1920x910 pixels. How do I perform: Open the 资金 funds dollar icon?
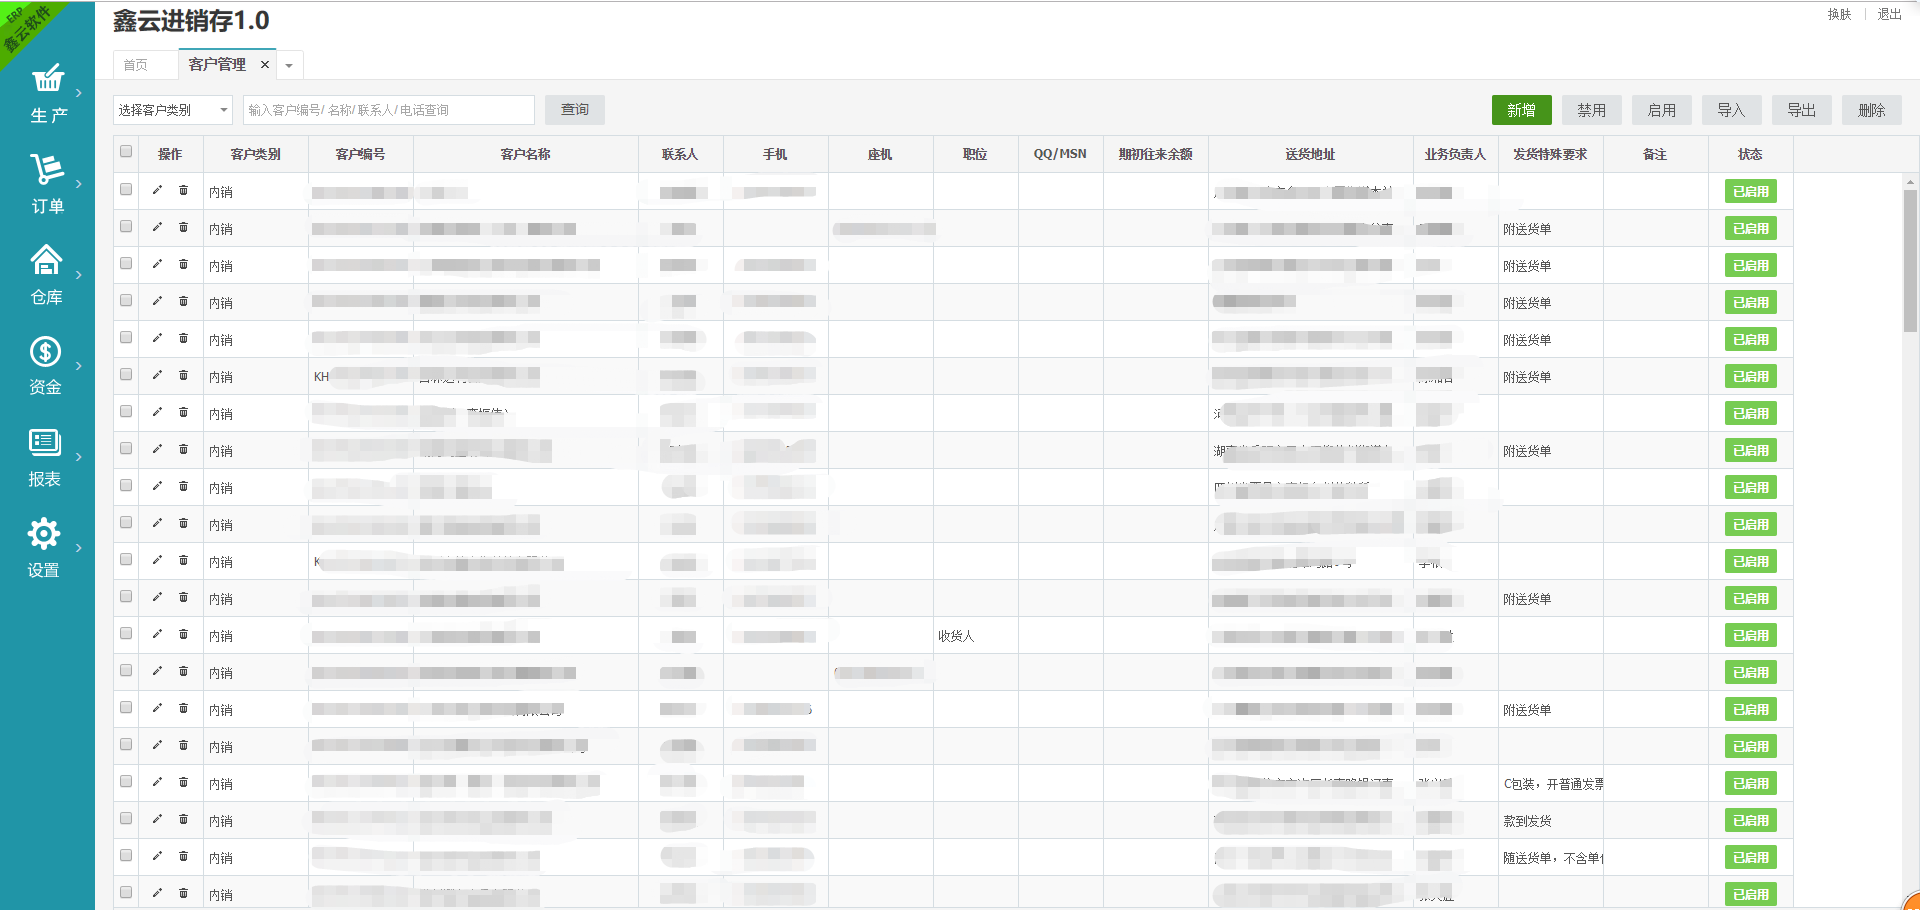tap(46, 352)
